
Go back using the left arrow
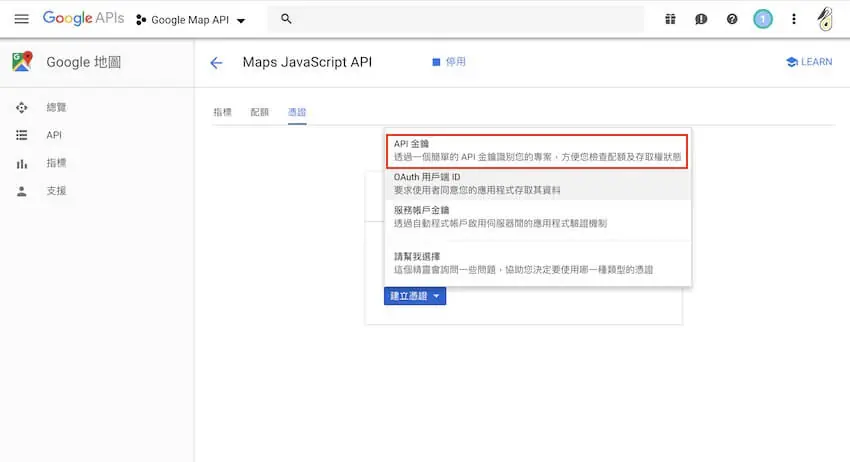pos(216,63)
